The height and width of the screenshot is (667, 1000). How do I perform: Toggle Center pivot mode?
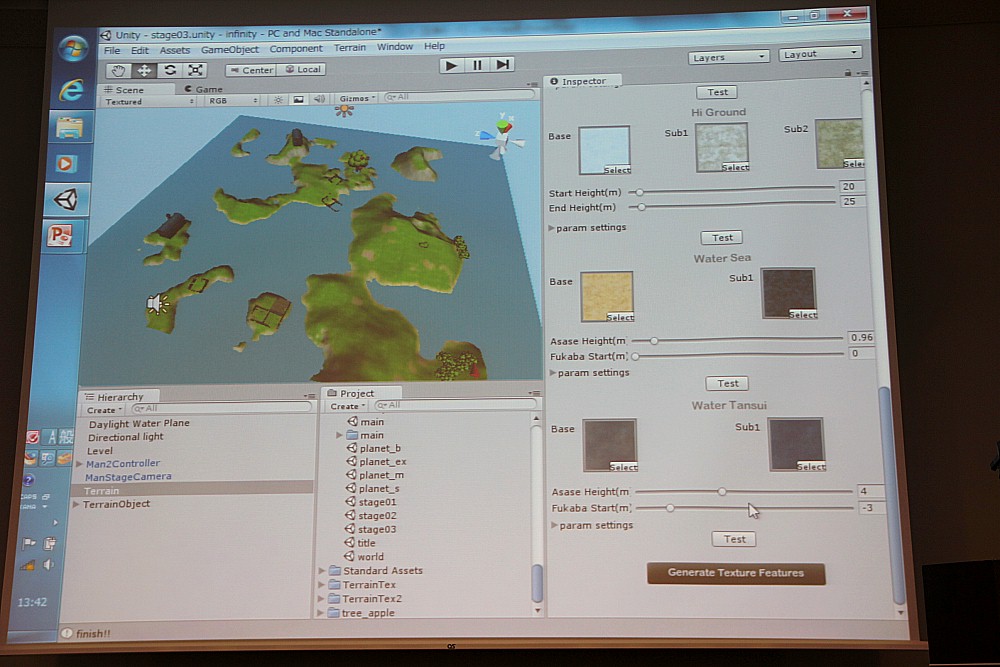251,70
